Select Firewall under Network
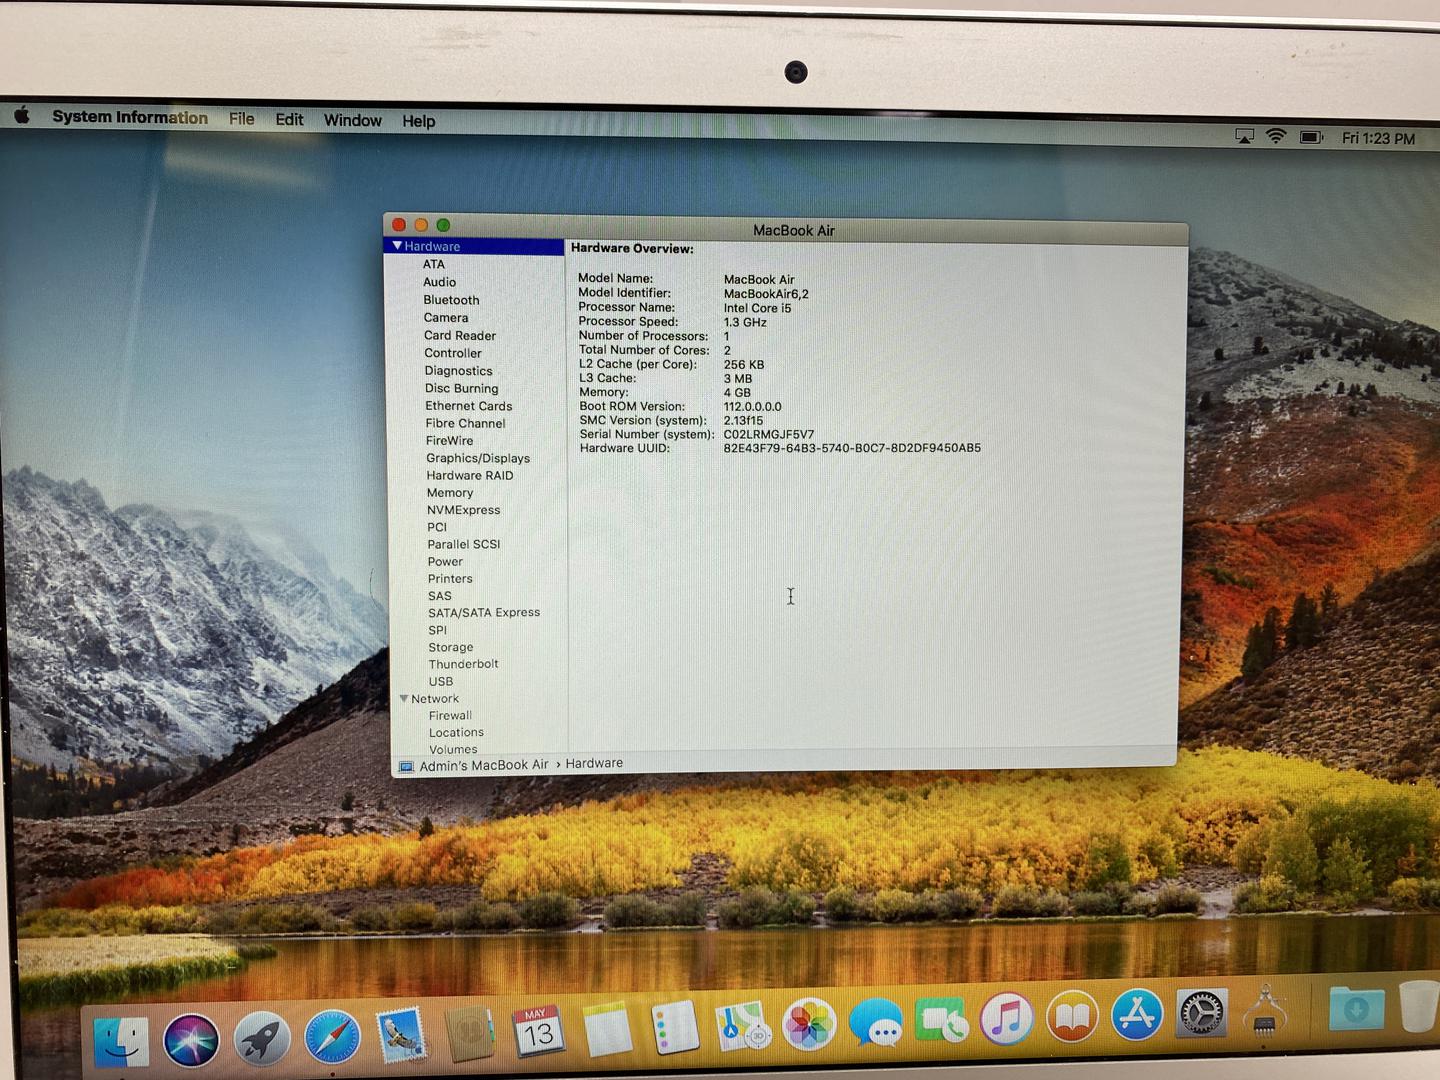The width and height of the screenshot is (1440, 1080). [x=450, y=716]
